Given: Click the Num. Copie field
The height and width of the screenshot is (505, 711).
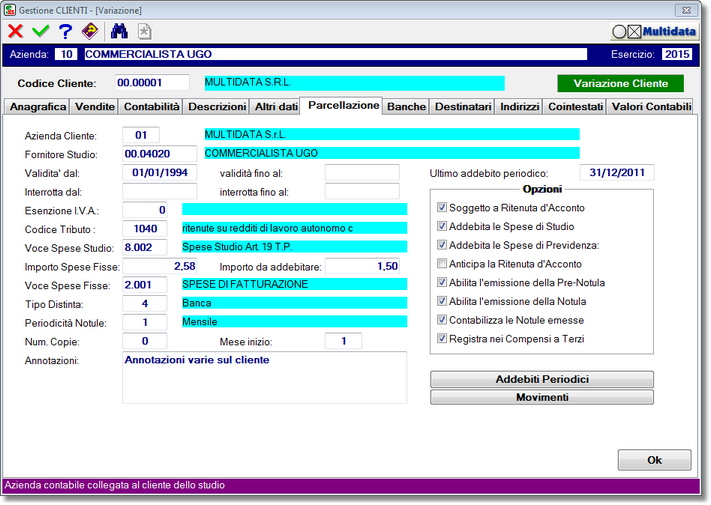Looking at the screenshot, I should (145, 341).
